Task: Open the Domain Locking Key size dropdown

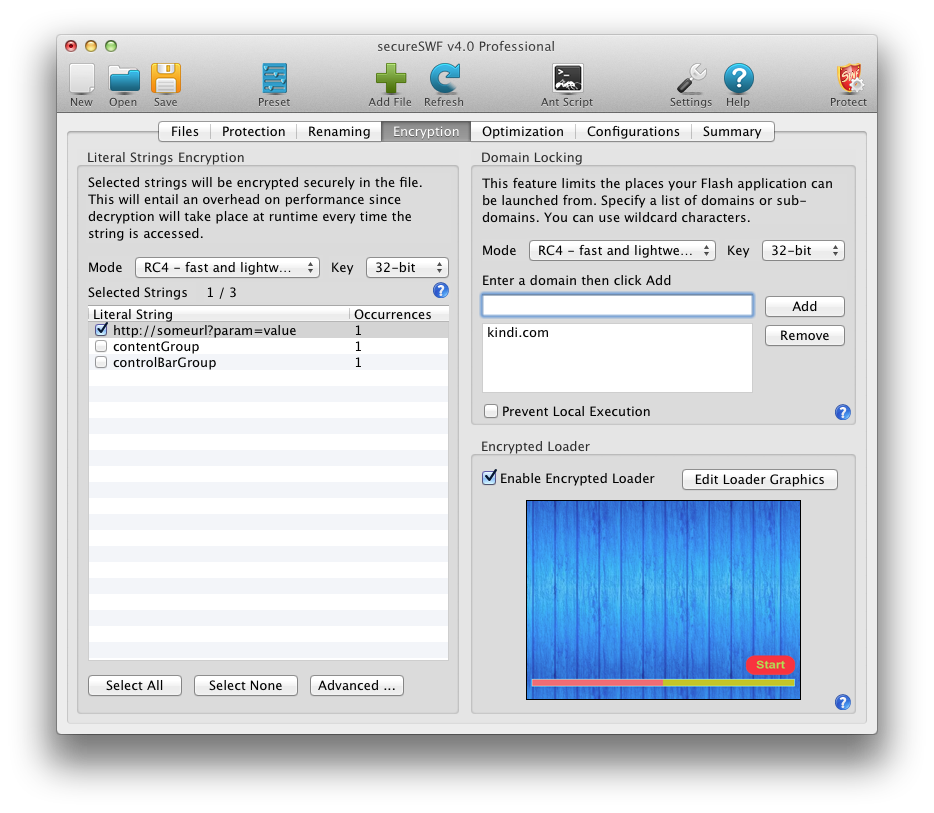Action: [803, 251]
